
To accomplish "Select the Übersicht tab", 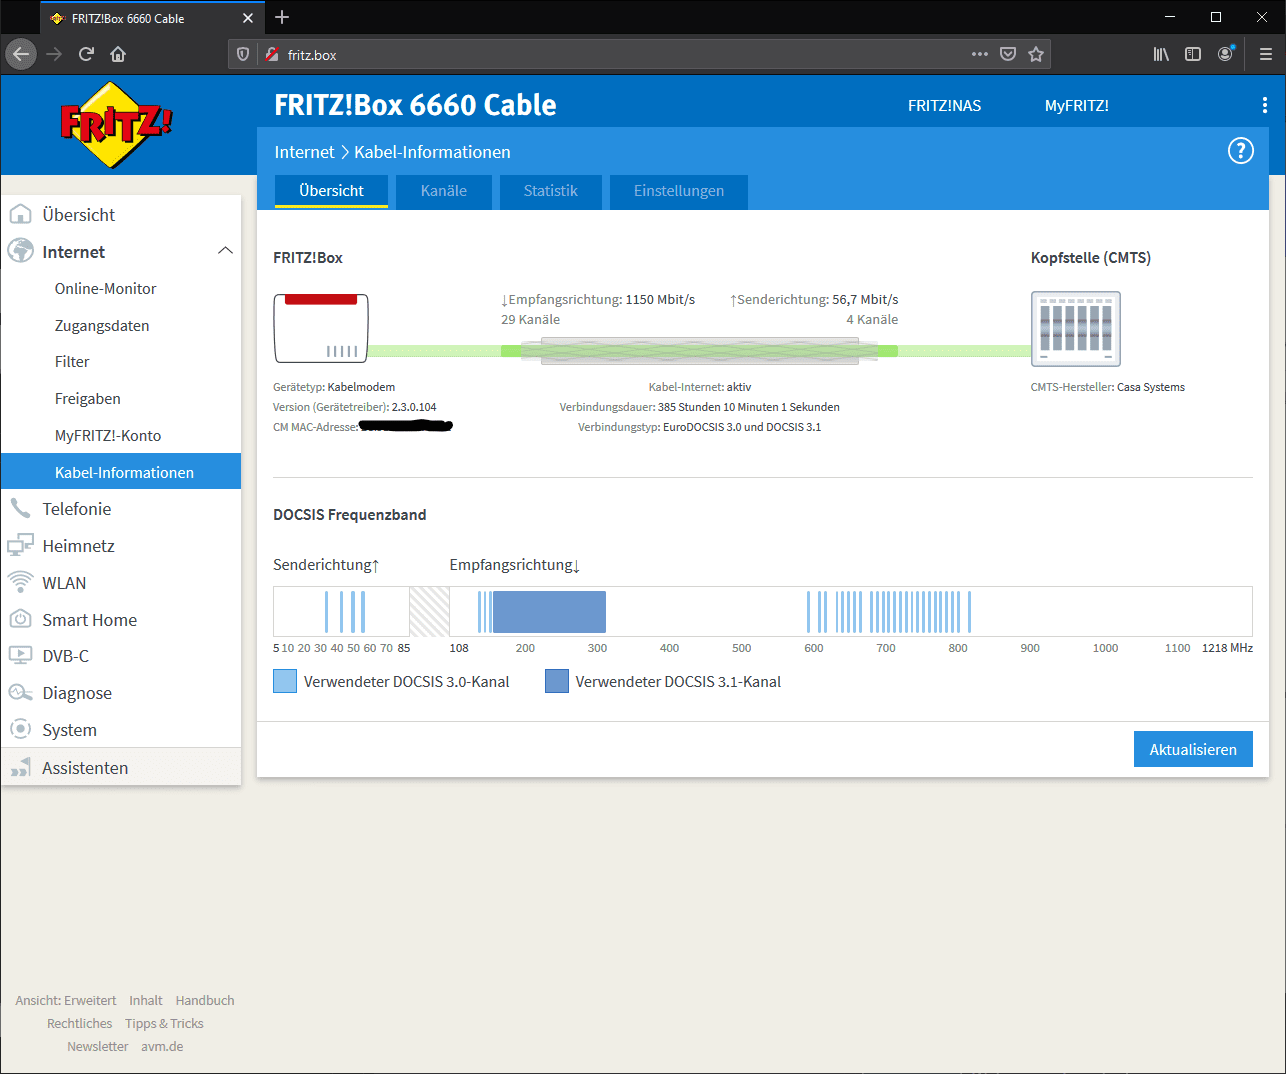I will click(331, 191).
